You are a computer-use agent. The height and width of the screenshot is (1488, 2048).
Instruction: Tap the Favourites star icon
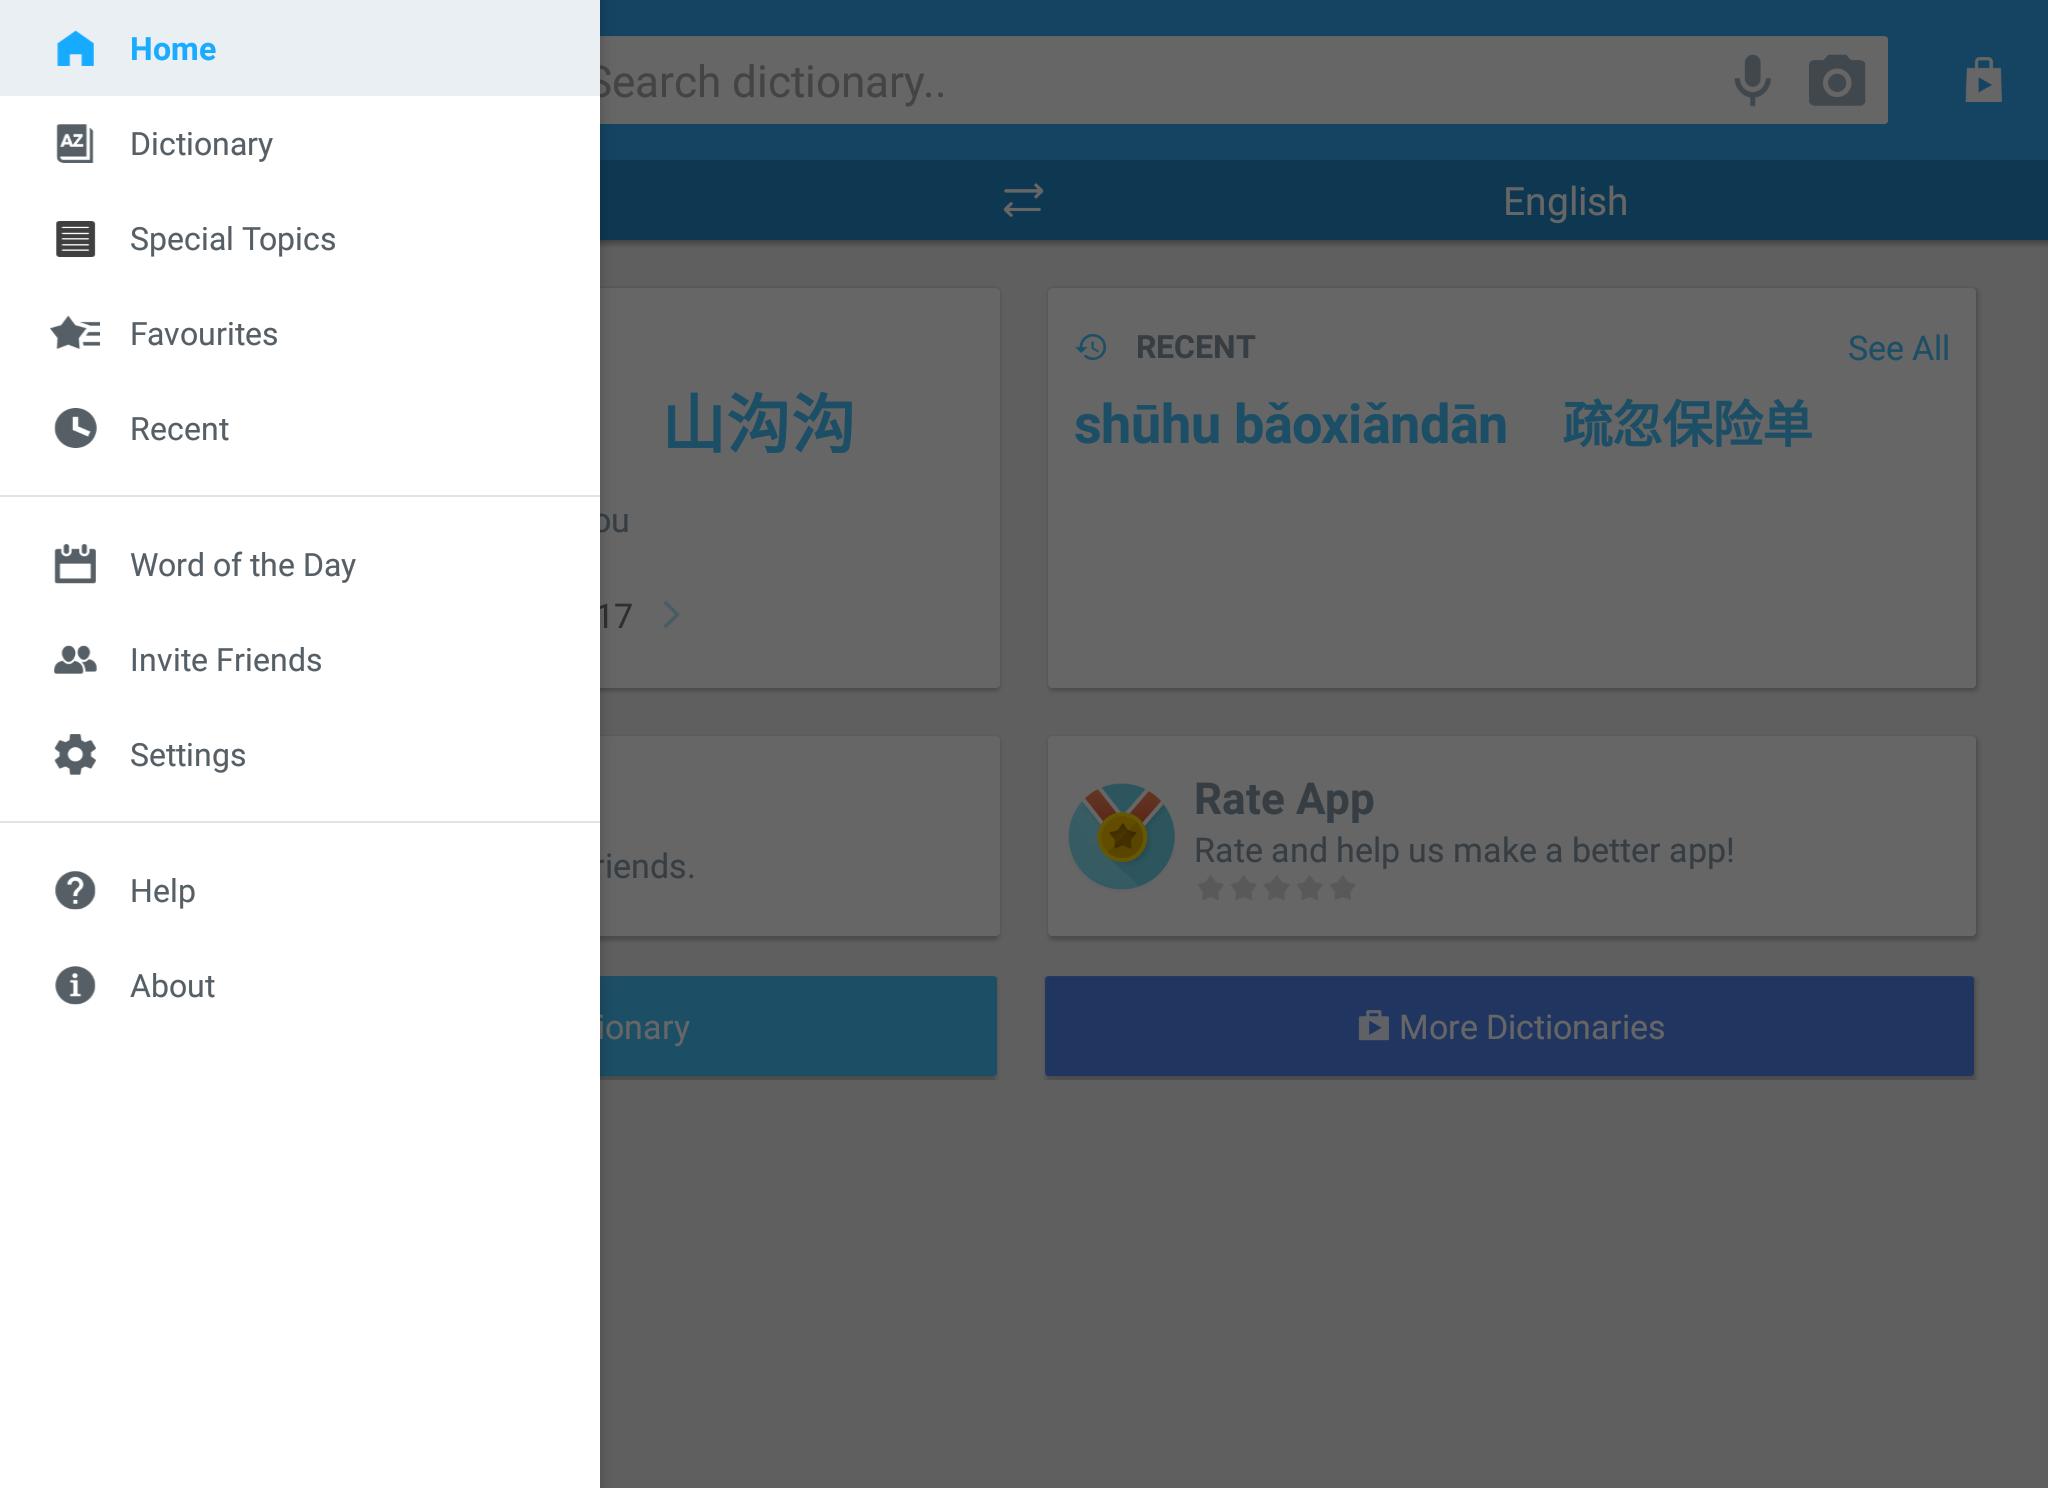point(75,333)
